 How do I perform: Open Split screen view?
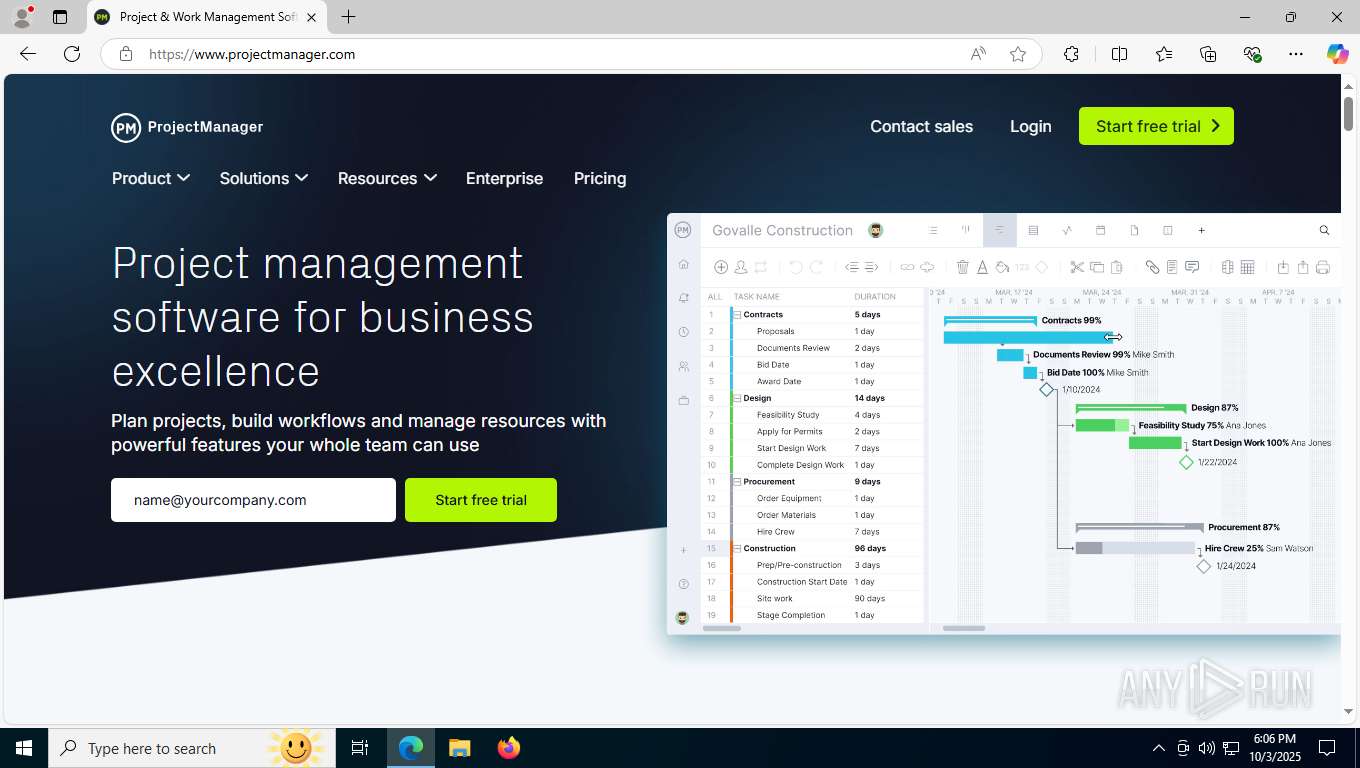click(x=1119, y=54)
